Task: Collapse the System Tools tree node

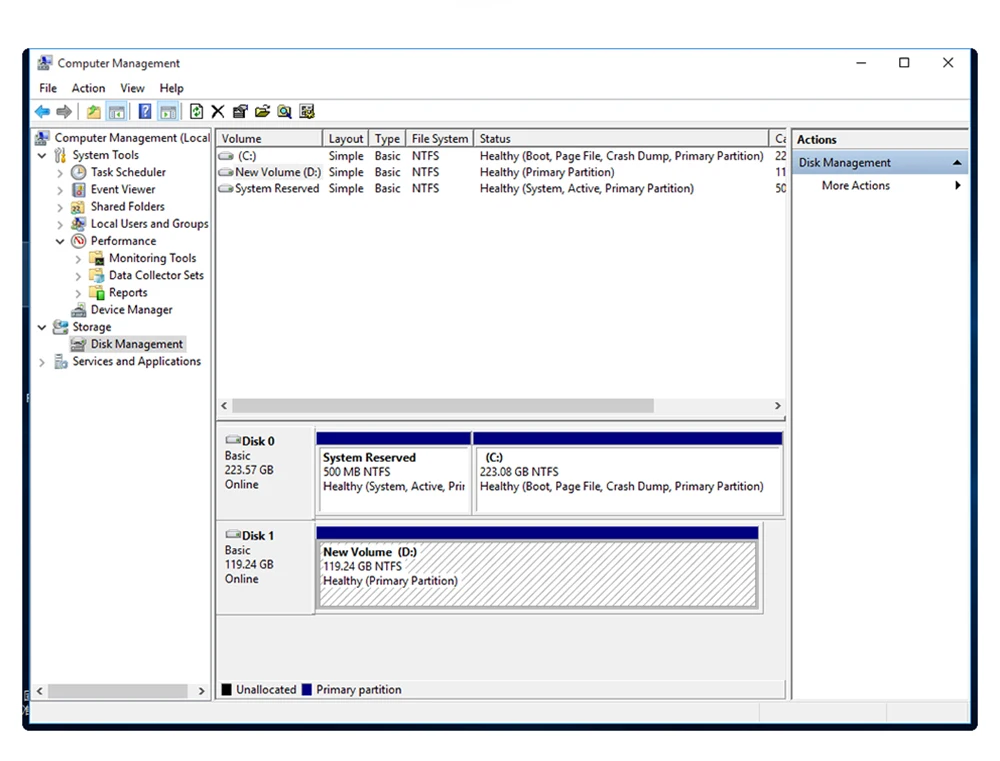Action: pos(42,156)
